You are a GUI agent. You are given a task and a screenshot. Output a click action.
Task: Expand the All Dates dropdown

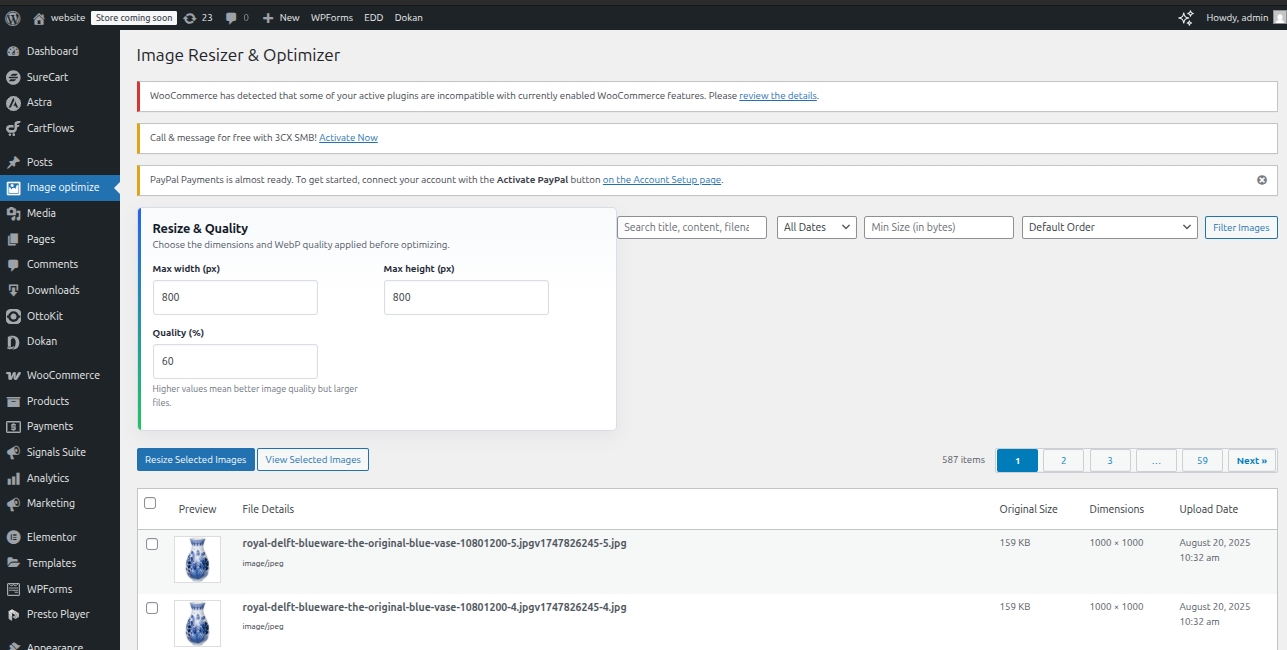816,227
